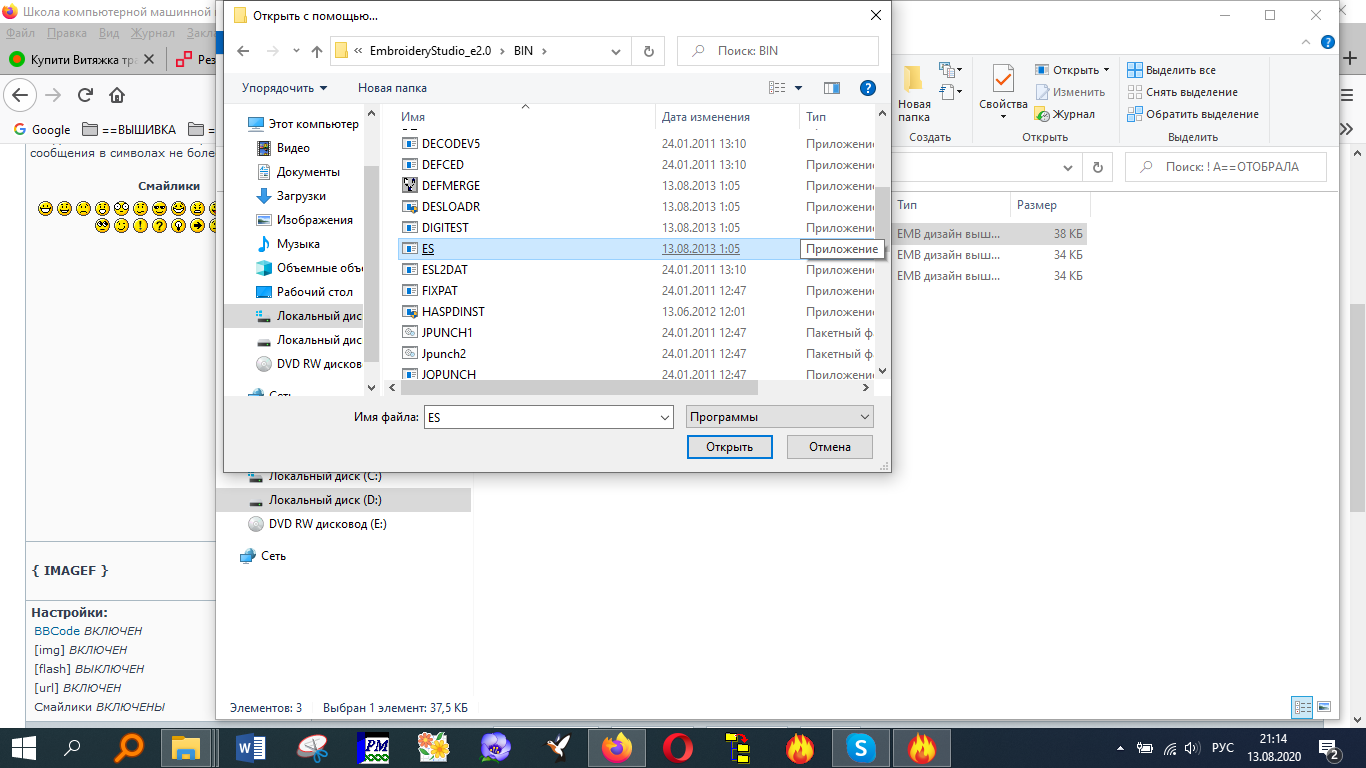
Task: Open Рабочий стол in navigation tree
Action: pyautogui.click(x=305, y=292)
